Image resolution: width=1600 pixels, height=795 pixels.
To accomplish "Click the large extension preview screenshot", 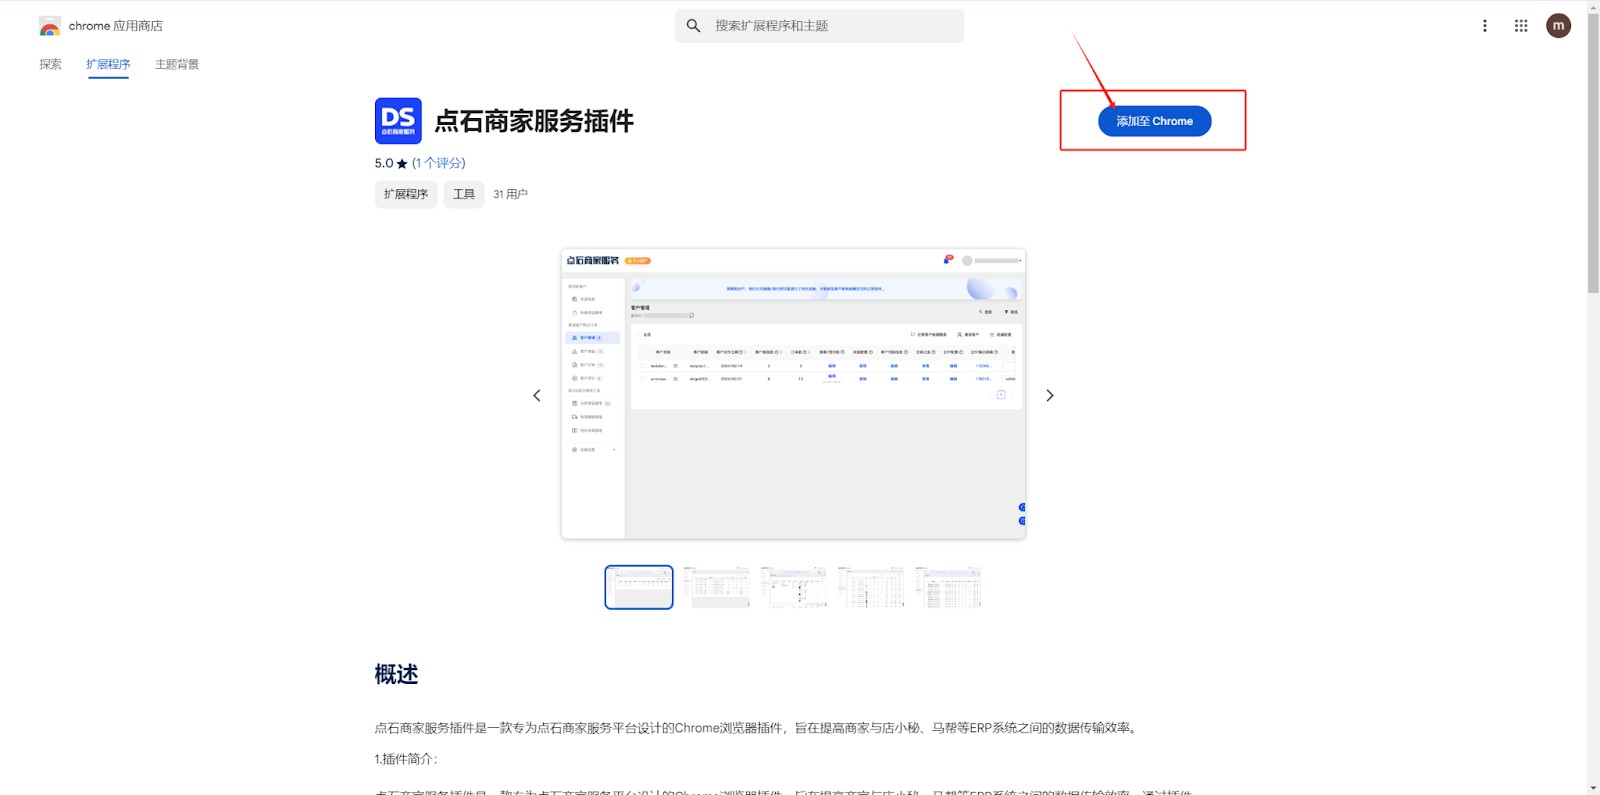I will (x=793, y=394).
